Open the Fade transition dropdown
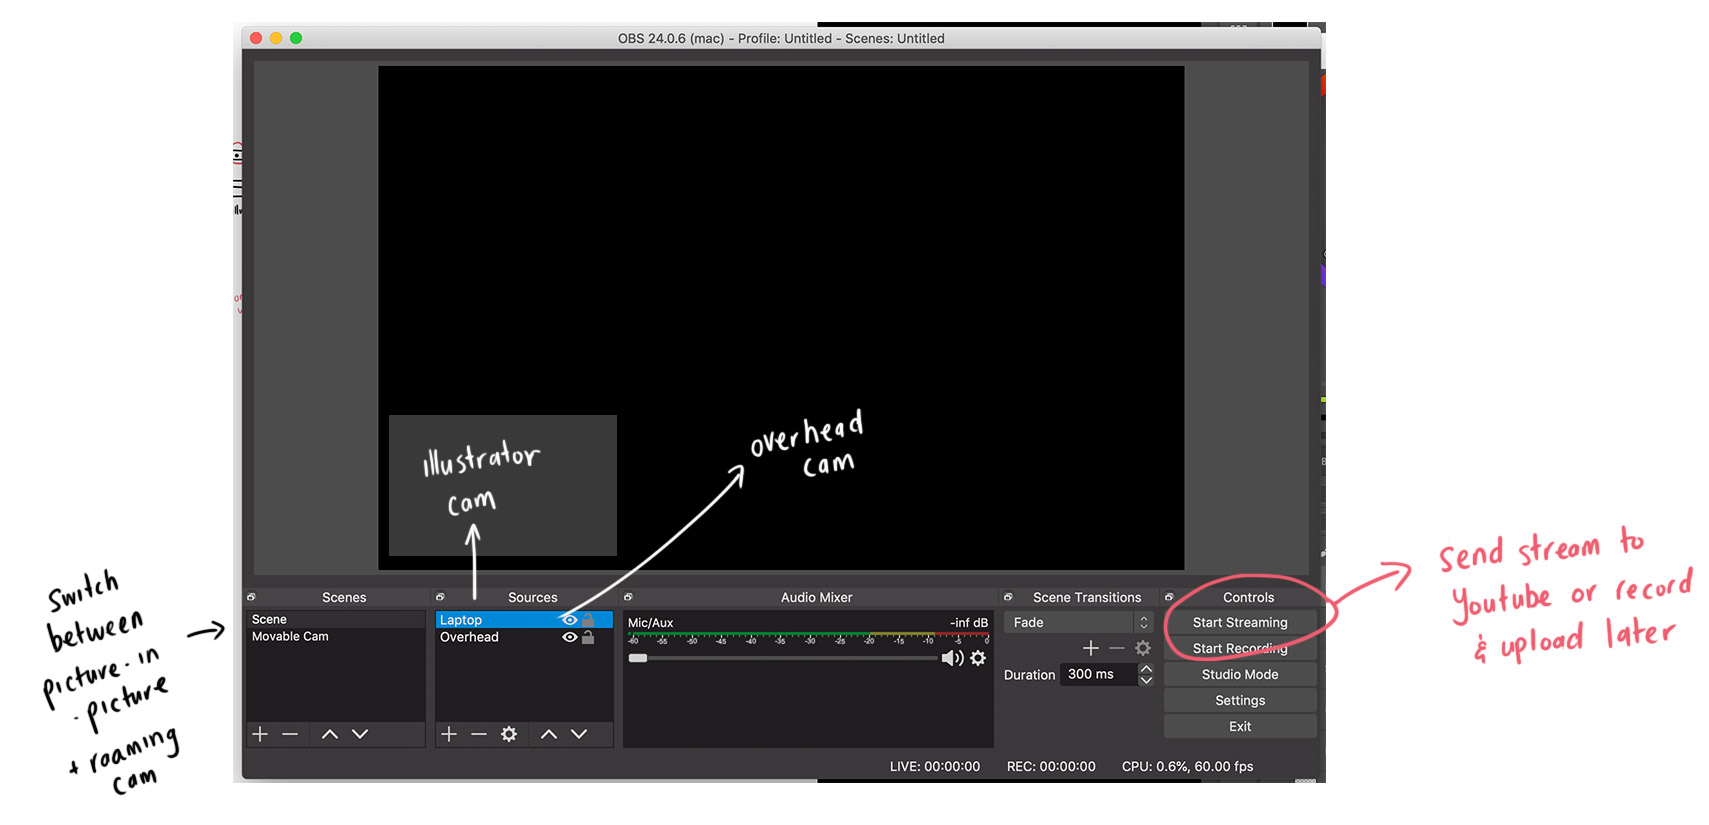 1078,622
